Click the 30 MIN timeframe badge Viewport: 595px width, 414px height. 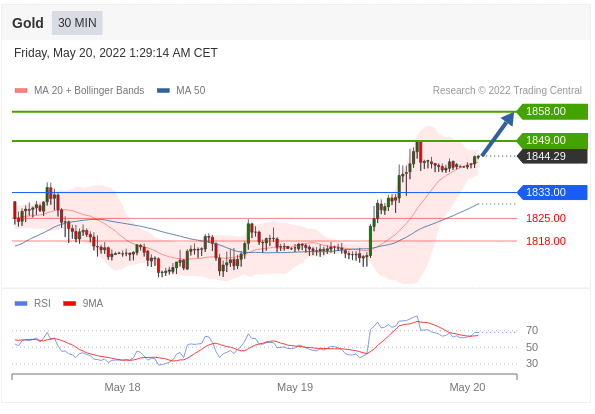[x=77, y=23]
